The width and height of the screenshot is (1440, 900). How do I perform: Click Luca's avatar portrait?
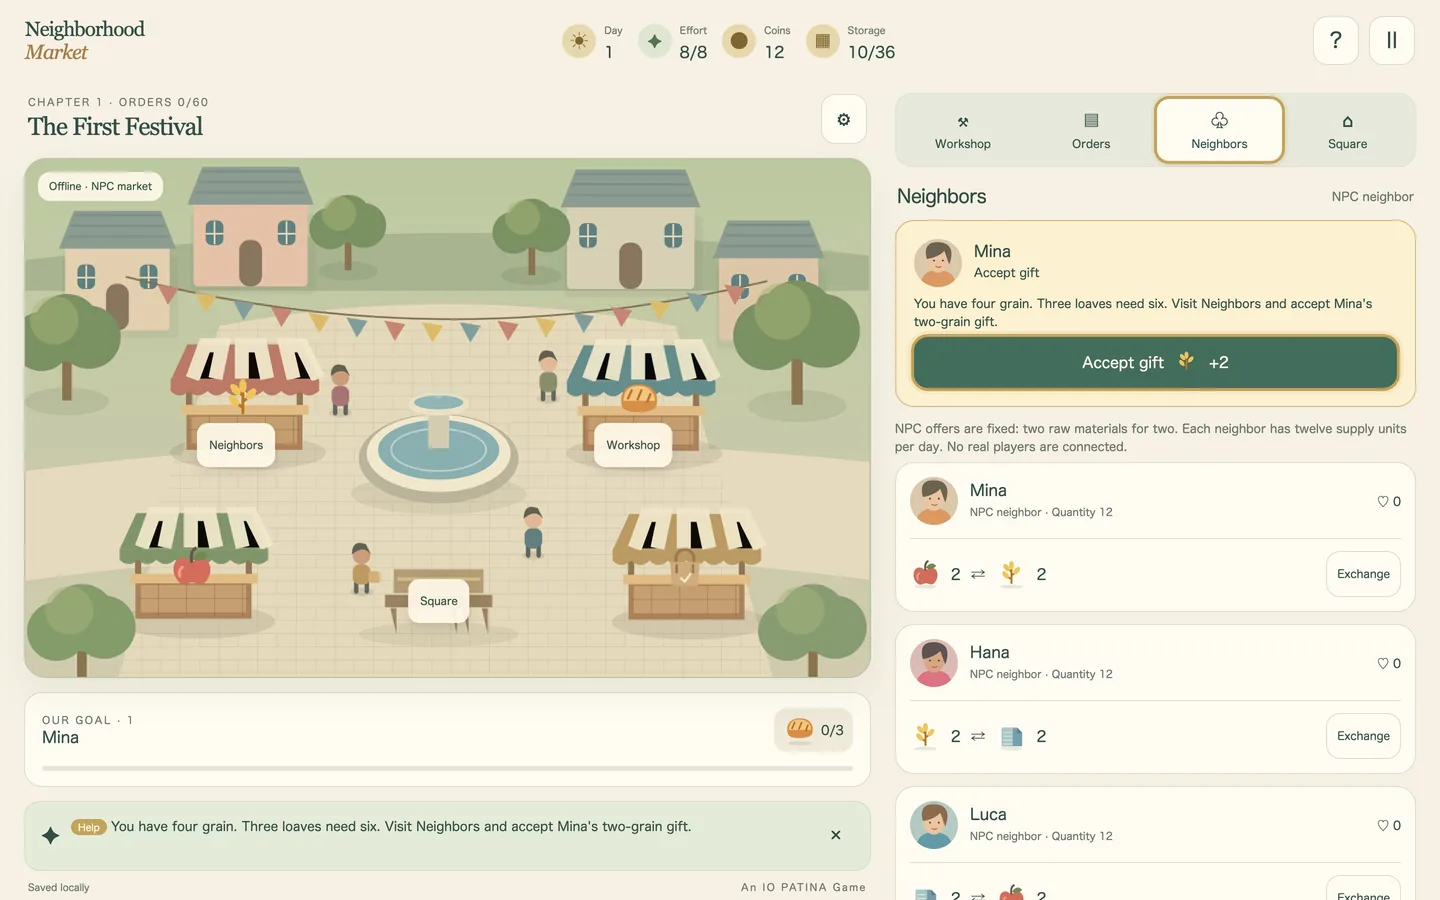tap(933, 825)
